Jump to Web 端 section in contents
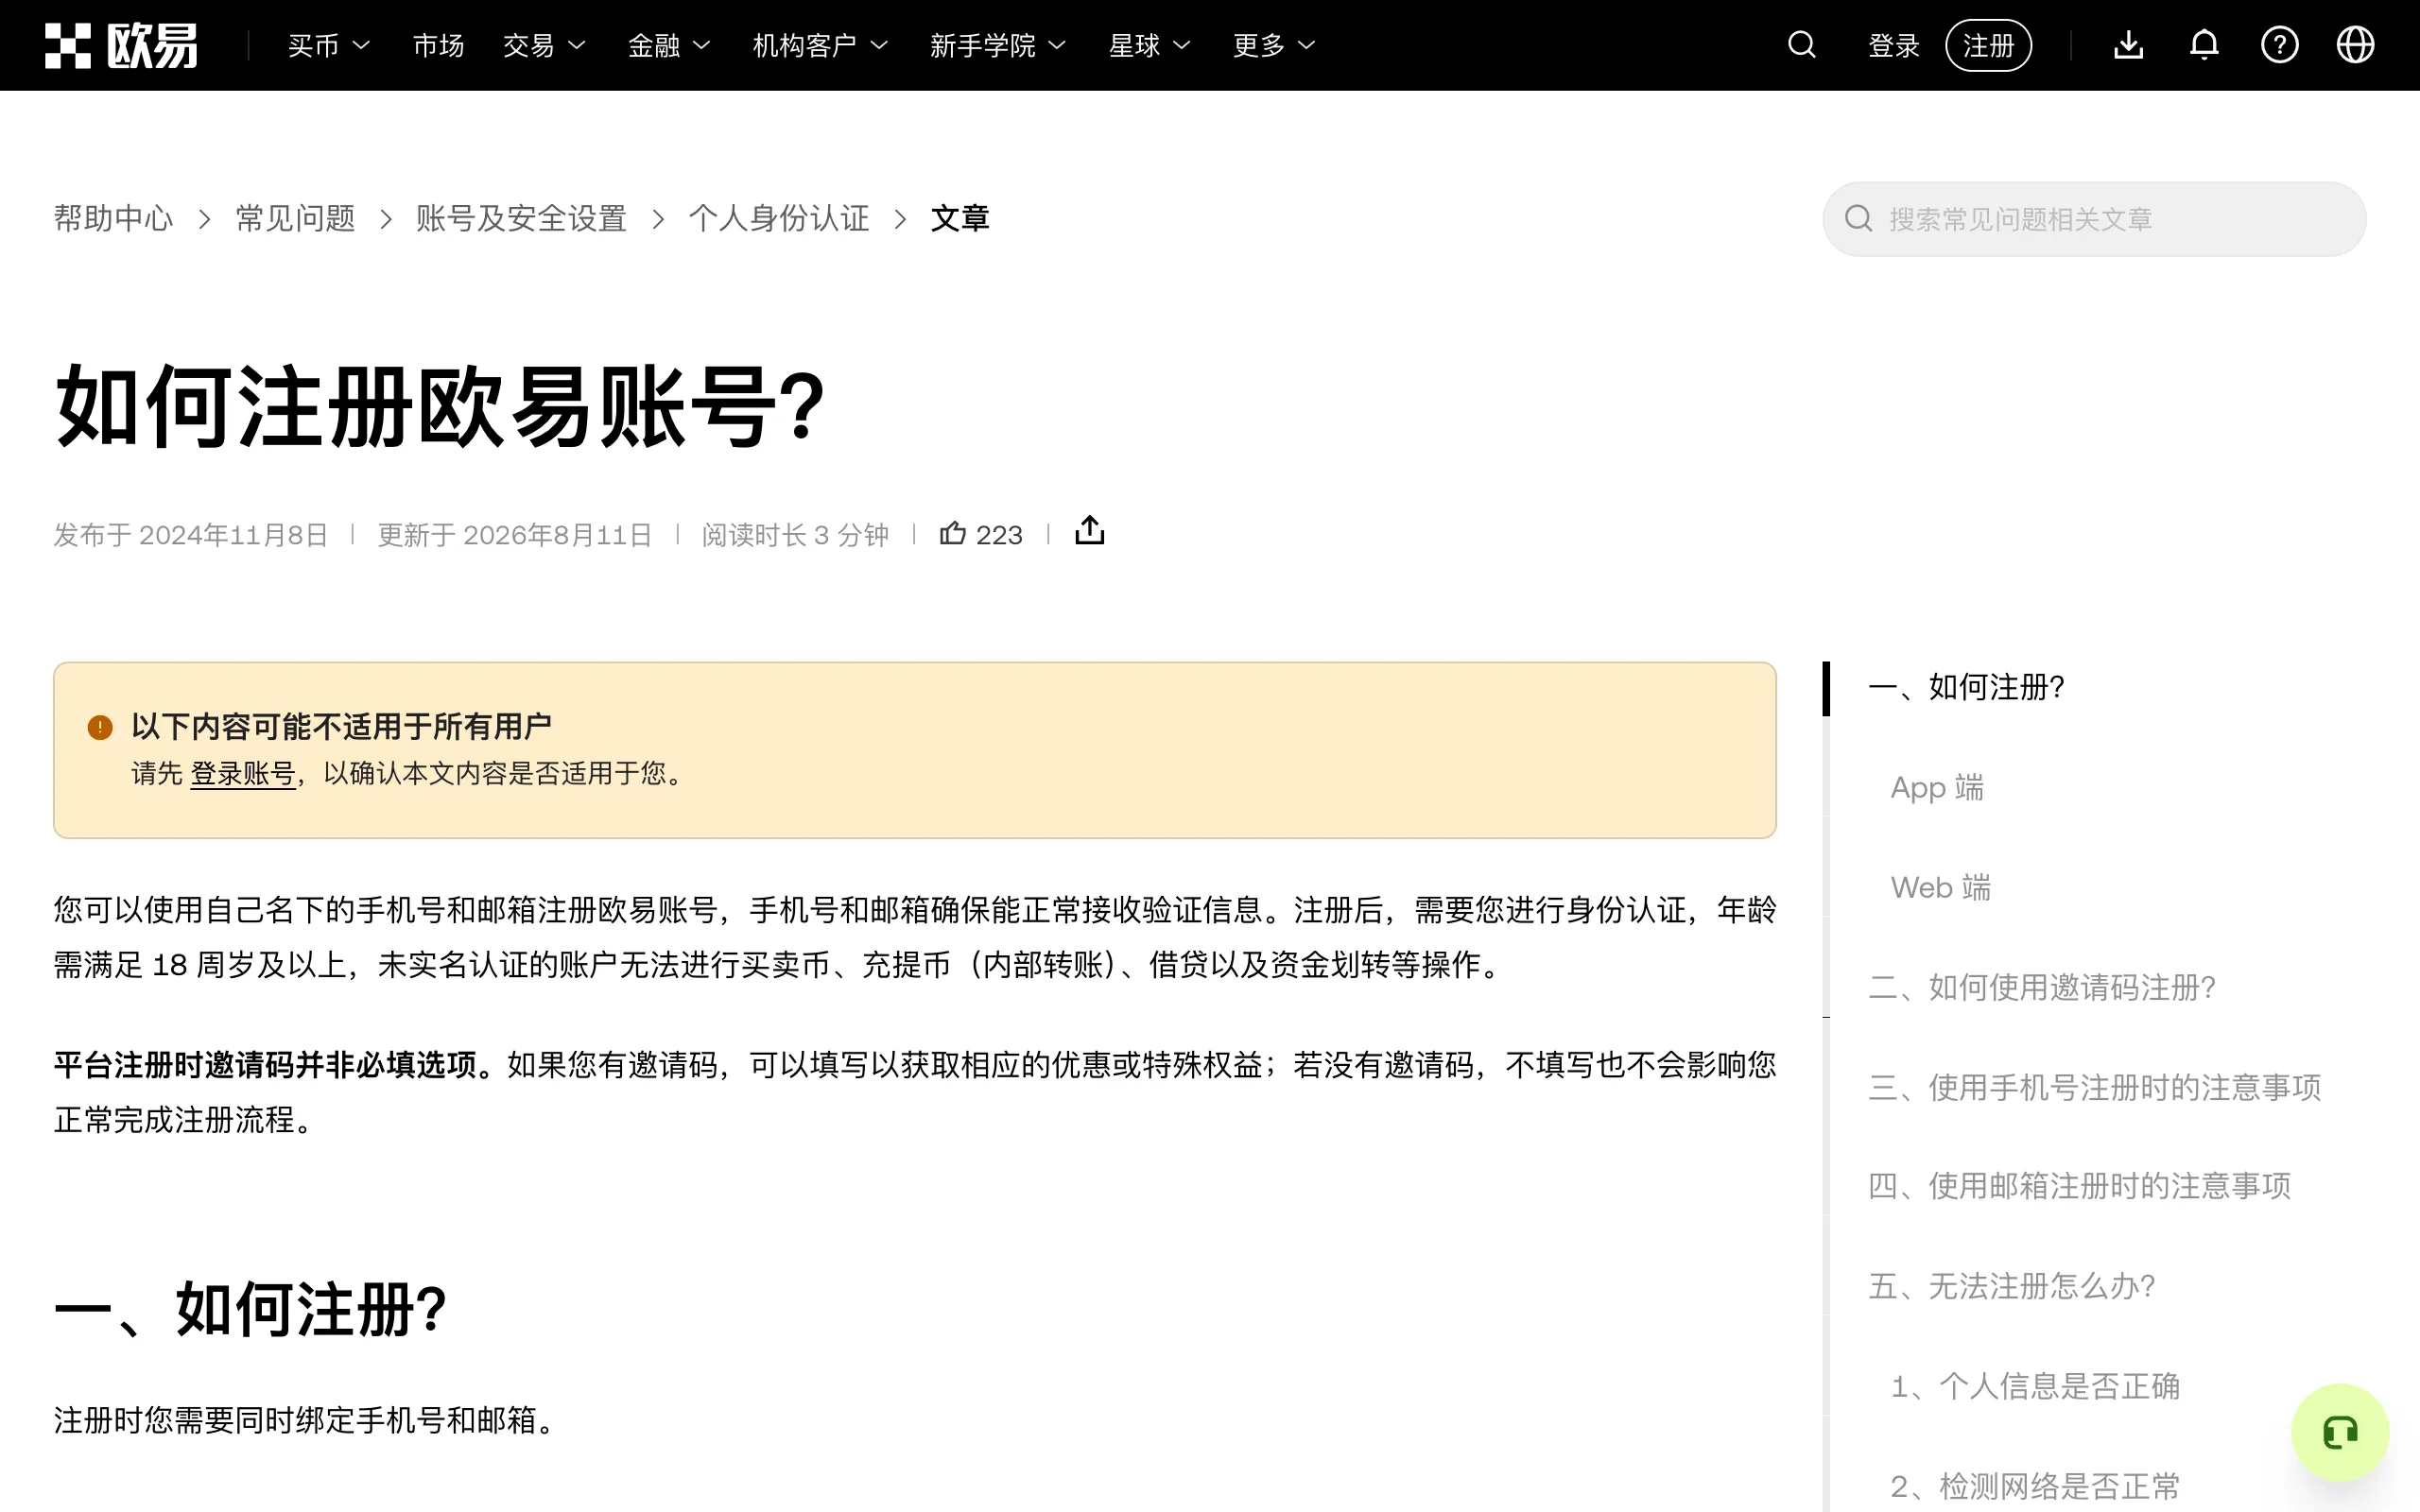Image resolution: width=2420 pixels, height=1512 pixels. [1941, 887]
